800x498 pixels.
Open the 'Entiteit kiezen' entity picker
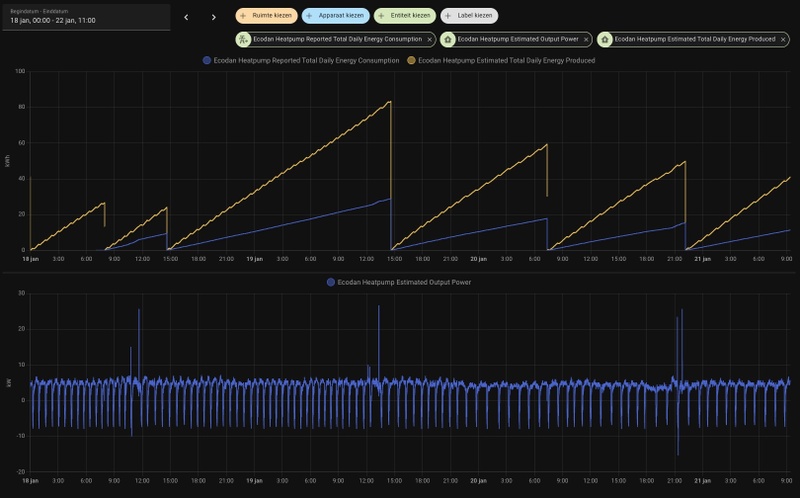click(x=405, y=16)
